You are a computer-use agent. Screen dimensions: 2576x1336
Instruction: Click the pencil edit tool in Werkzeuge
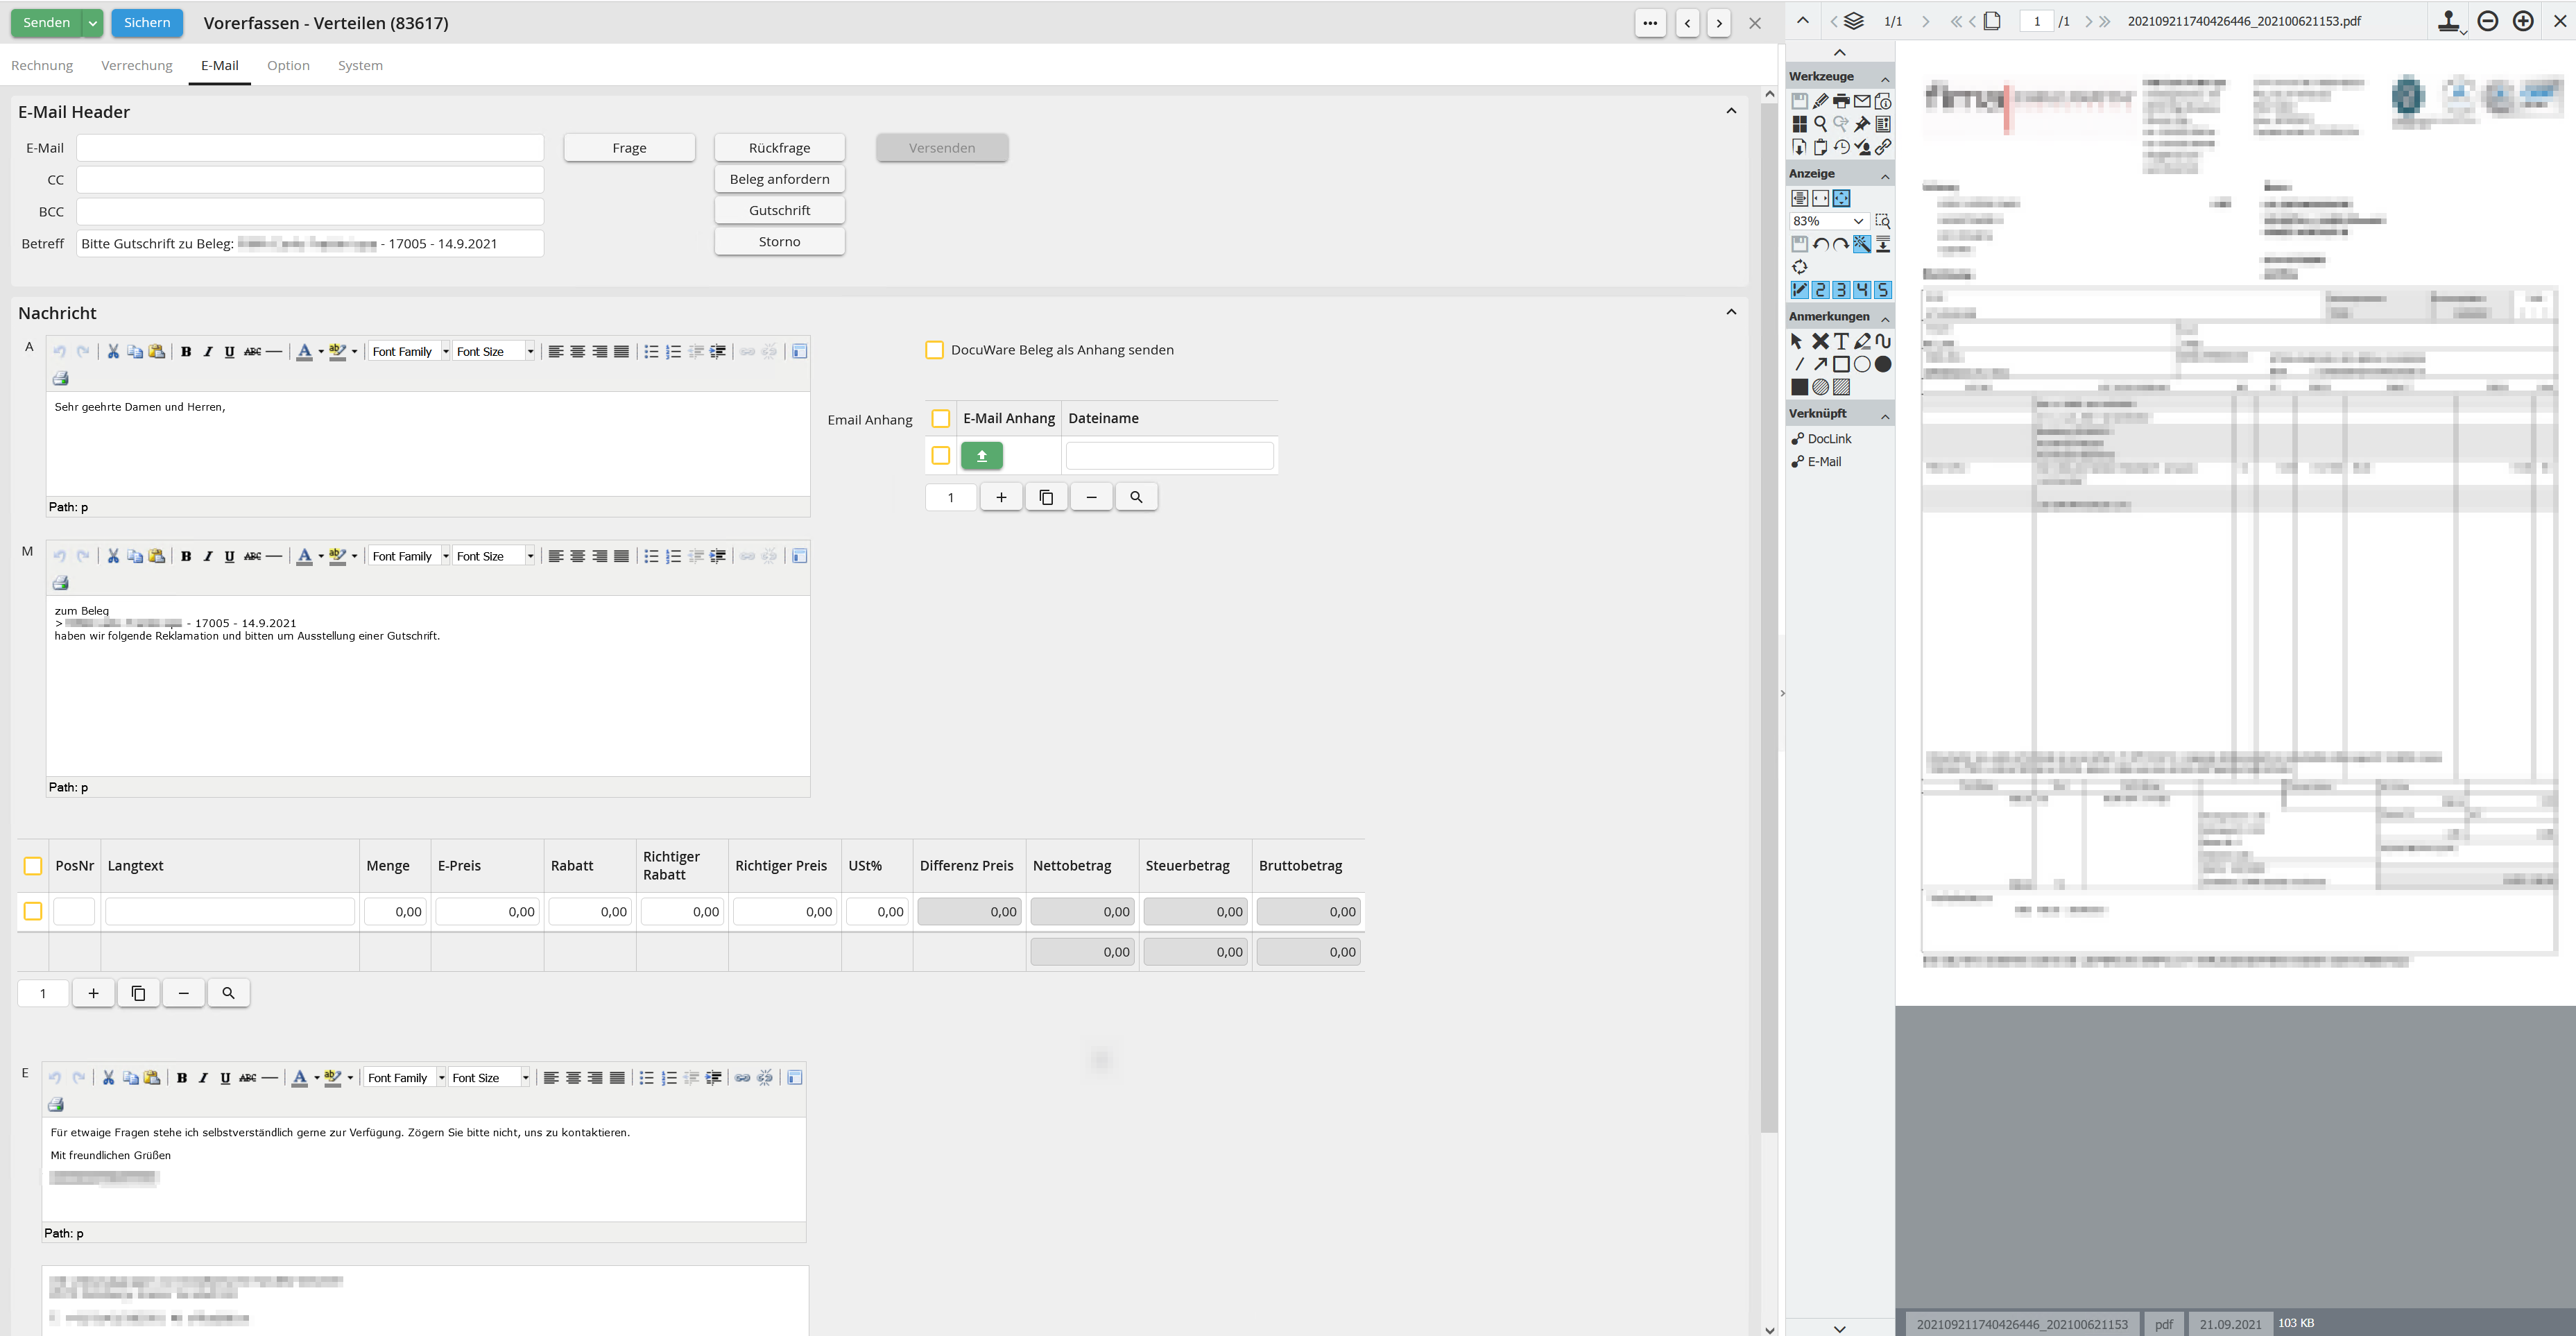(1820, 101)
